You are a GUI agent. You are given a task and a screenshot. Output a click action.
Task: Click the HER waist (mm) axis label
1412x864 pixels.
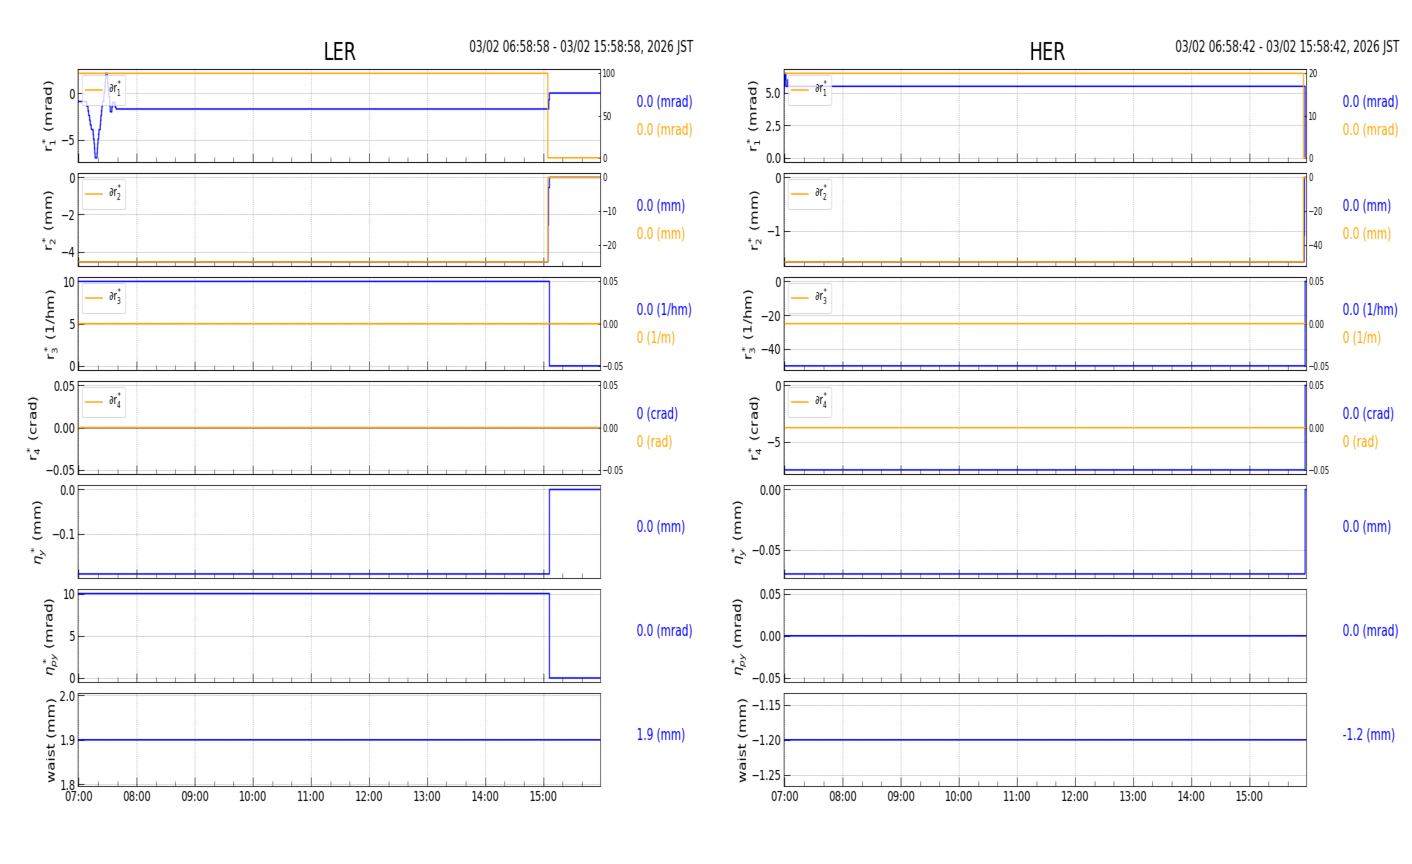742,740
